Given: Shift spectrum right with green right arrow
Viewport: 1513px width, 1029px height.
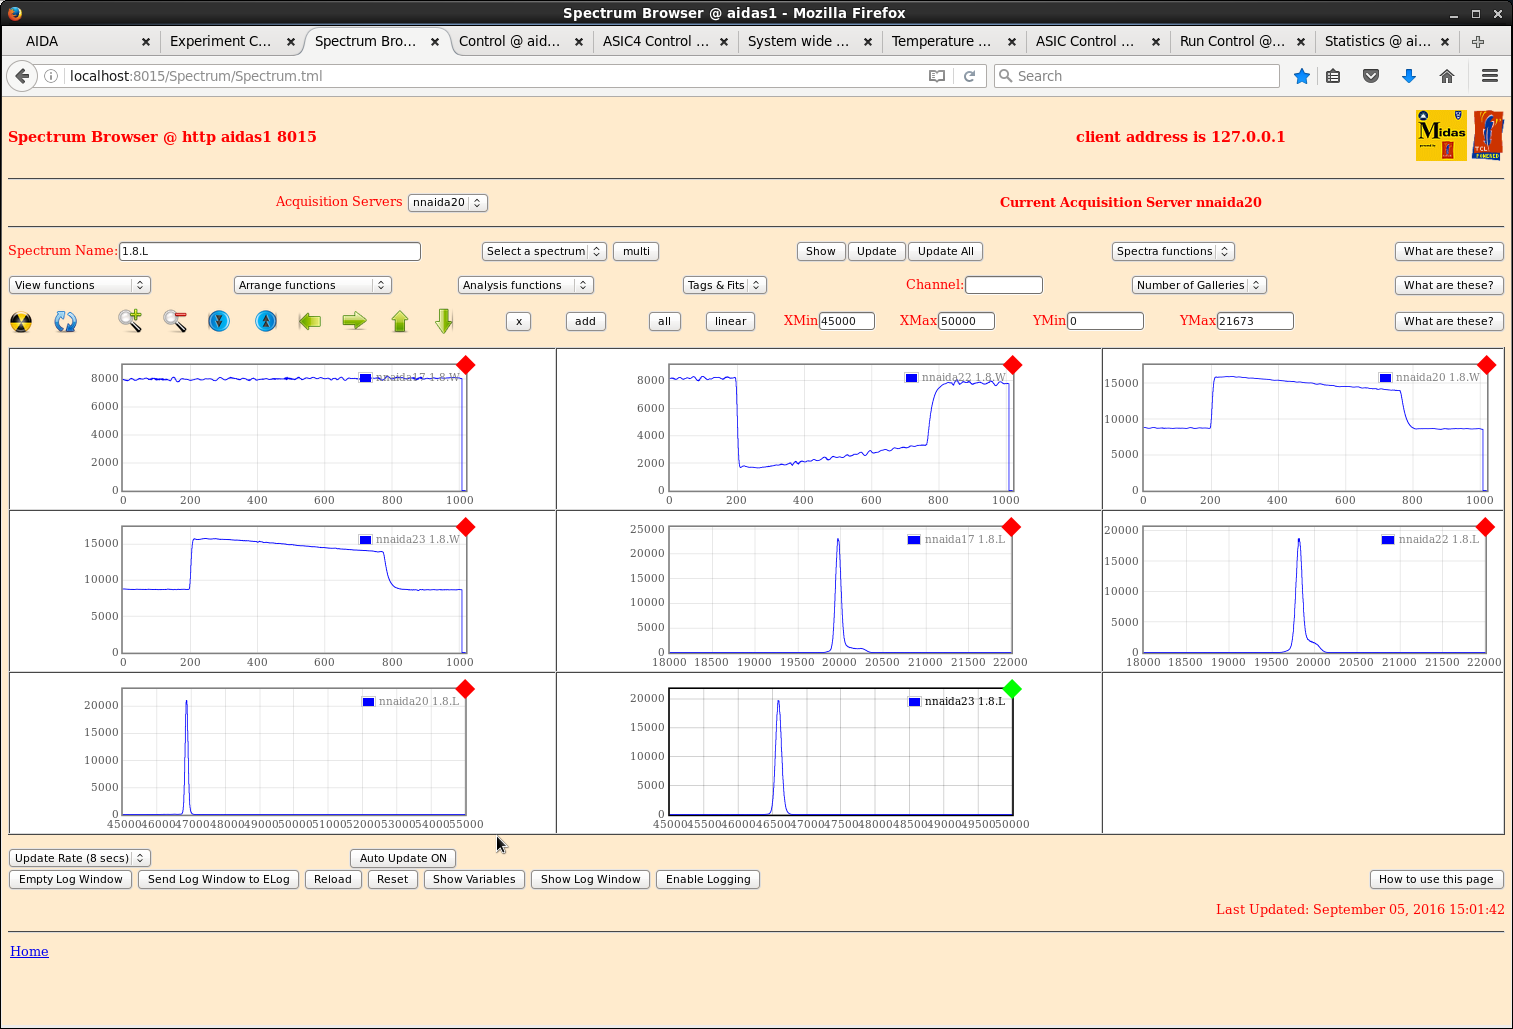Looking at the screenshot, I should coord(354,321).
